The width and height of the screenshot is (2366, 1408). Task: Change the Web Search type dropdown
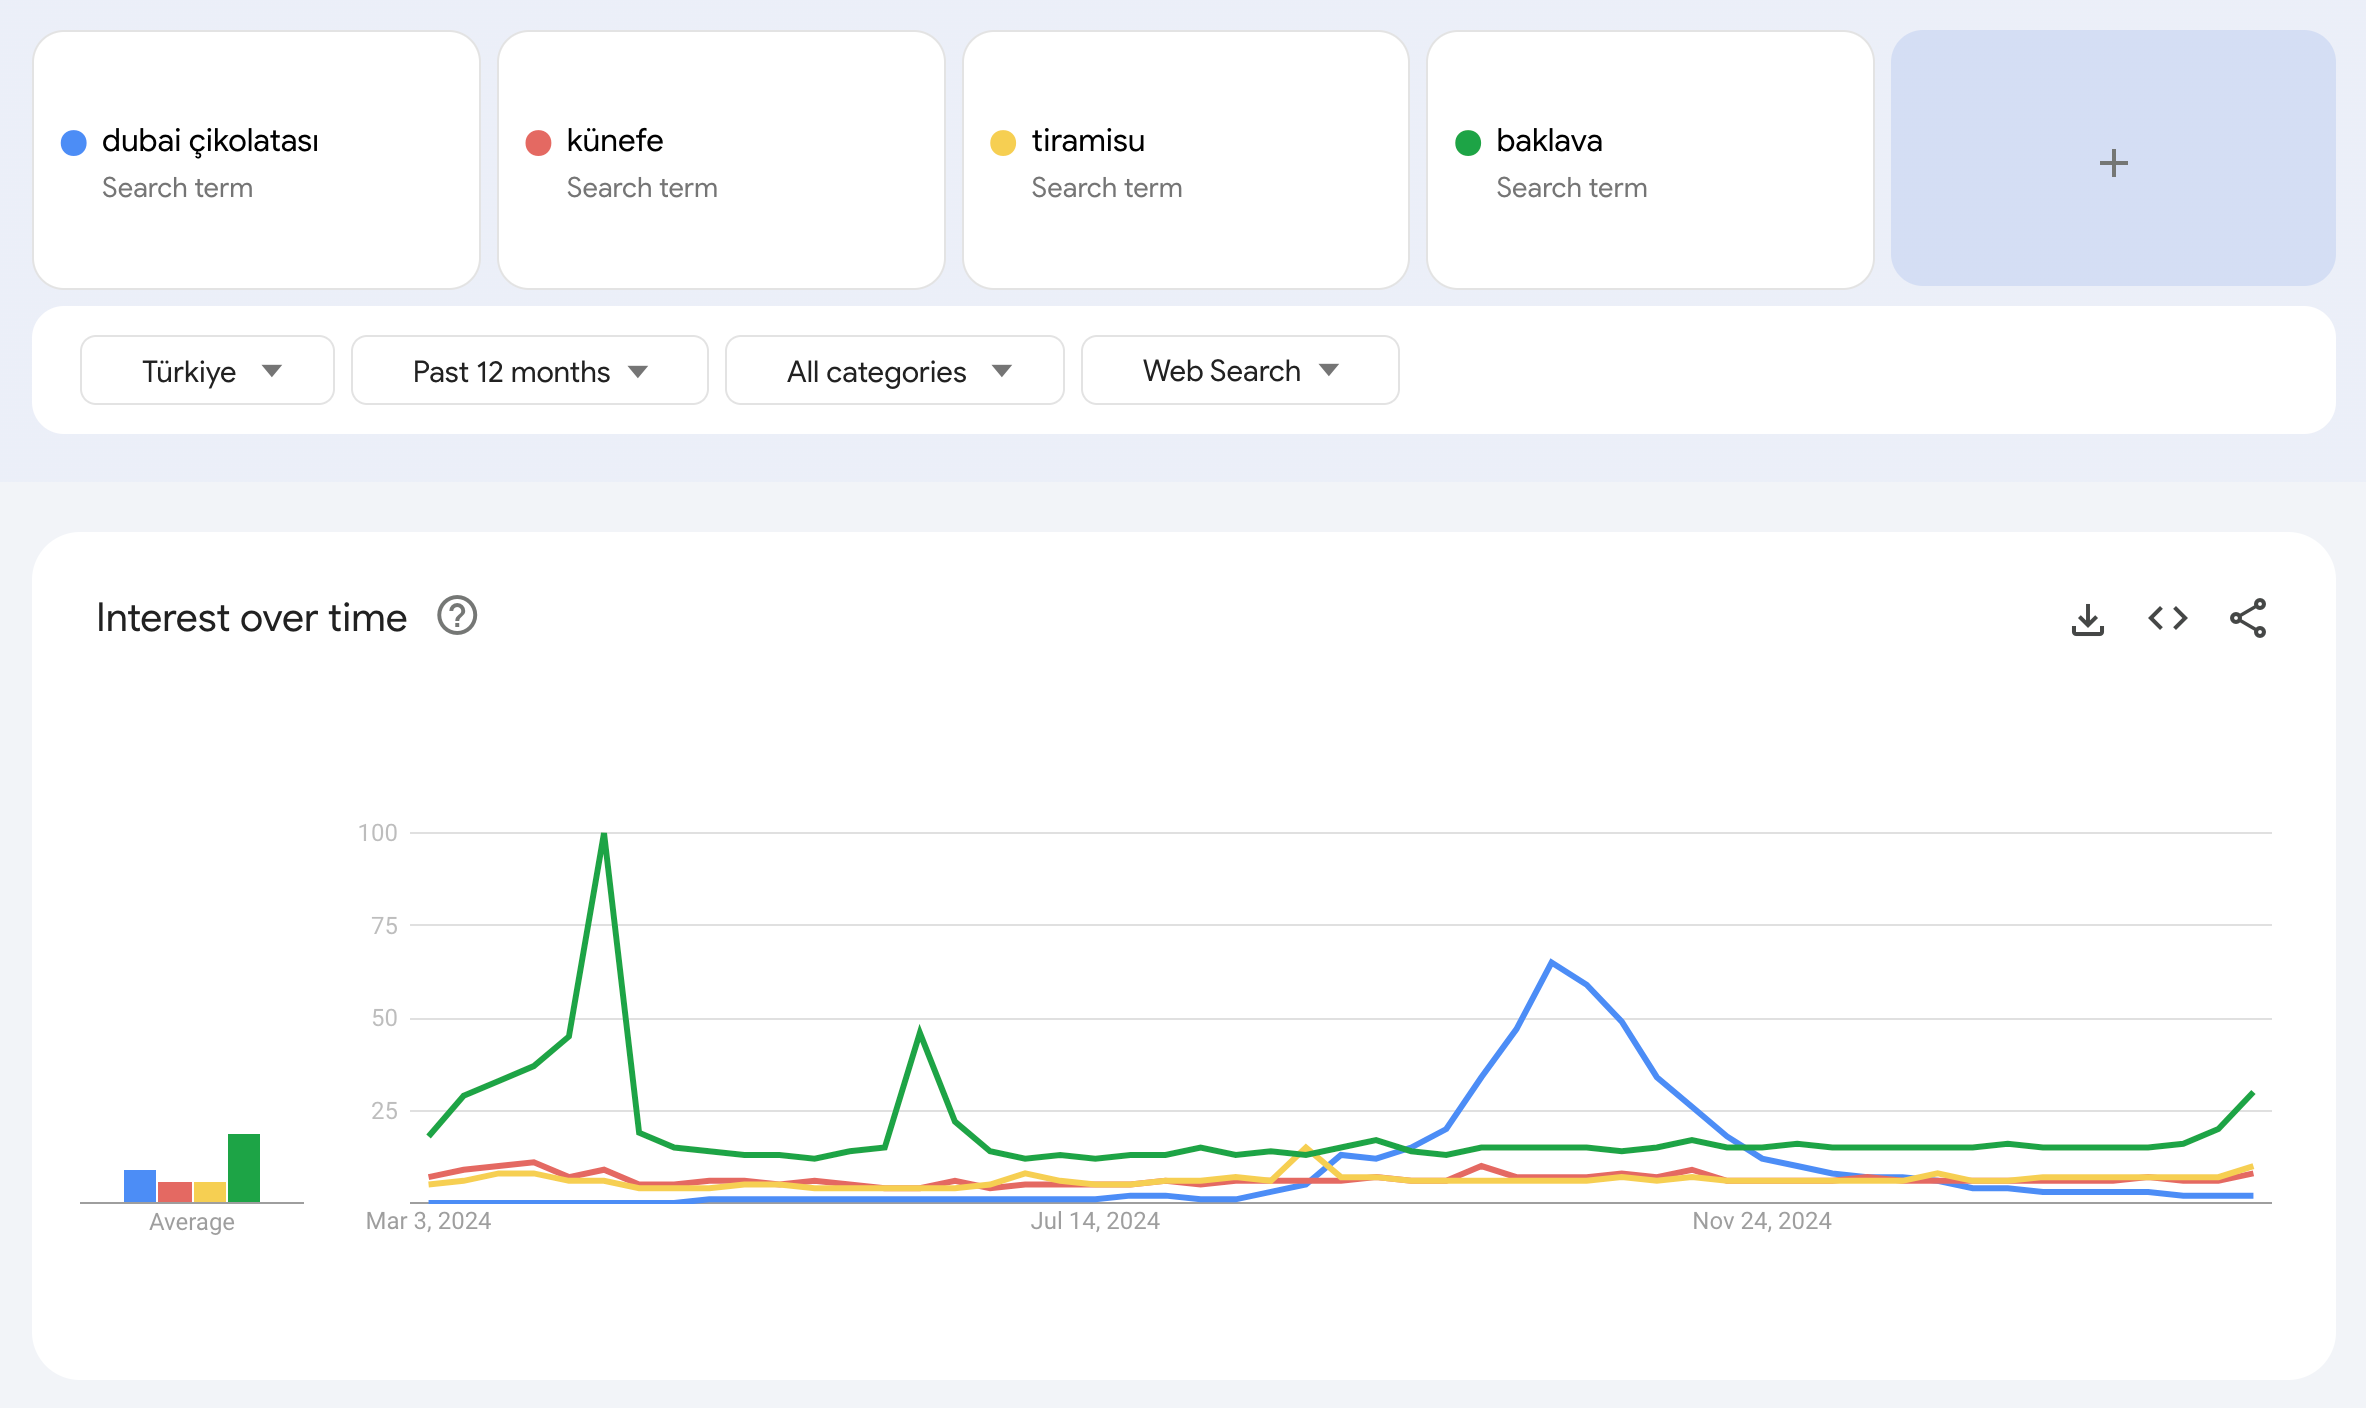pos(1239,371)
